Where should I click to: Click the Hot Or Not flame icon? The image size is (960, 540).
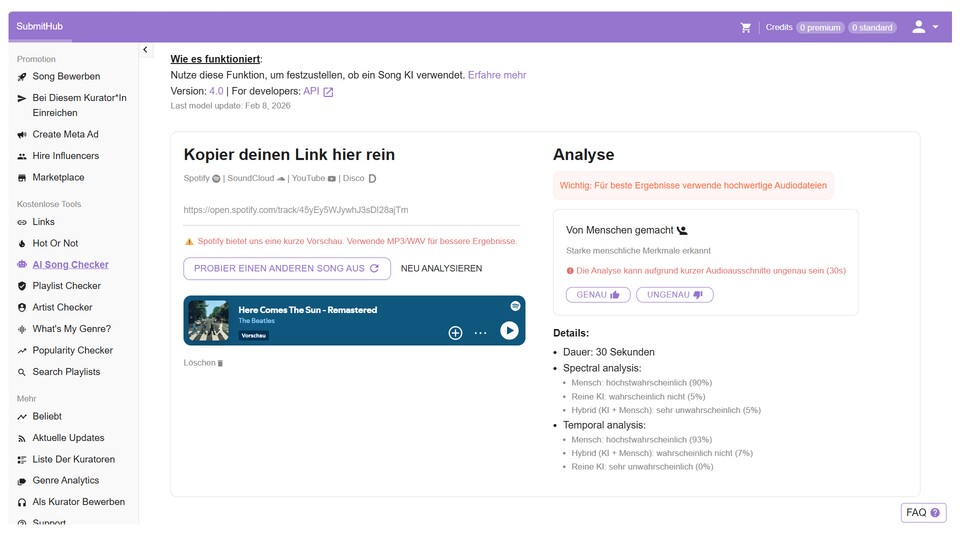point(22,244)
